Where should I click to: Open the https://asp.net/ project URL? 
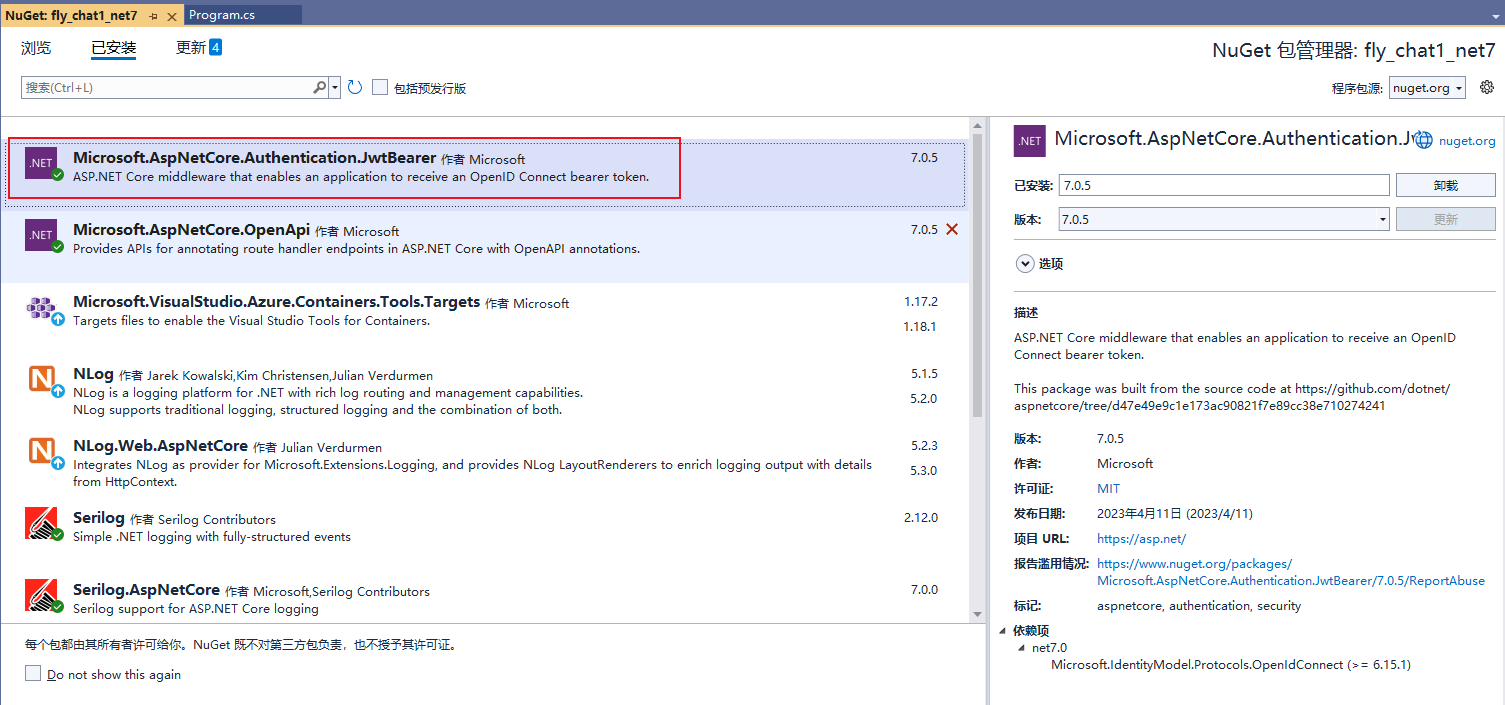point(1141,539)
